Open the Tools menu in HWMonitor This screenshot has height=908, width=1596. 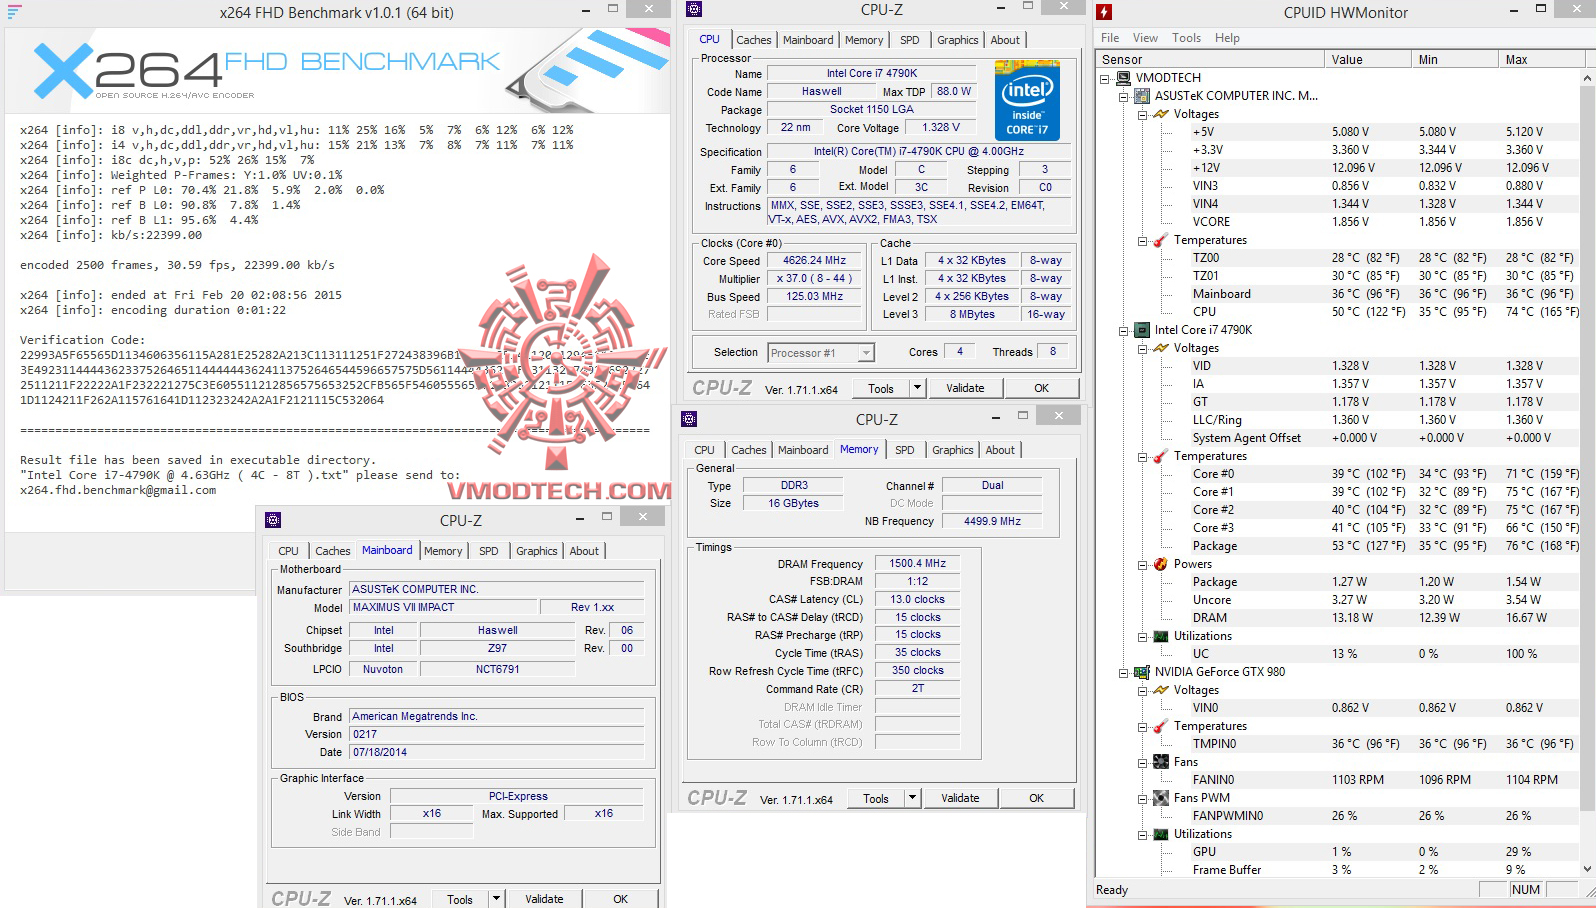[1186, 38]
